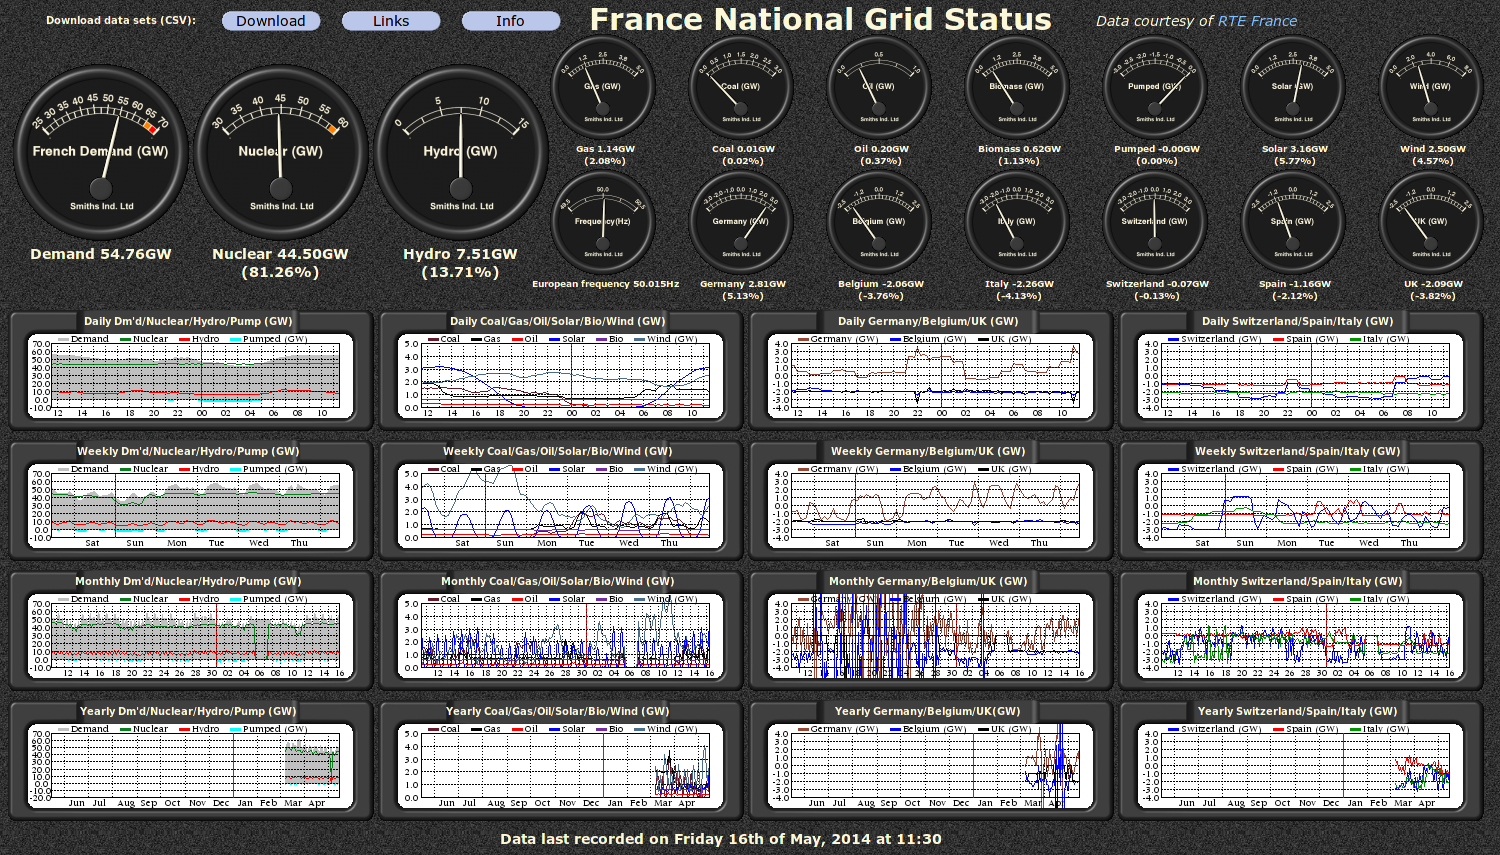
Task: Click the Germany (GW) interconnector gauge
Action: coord(741,222)
